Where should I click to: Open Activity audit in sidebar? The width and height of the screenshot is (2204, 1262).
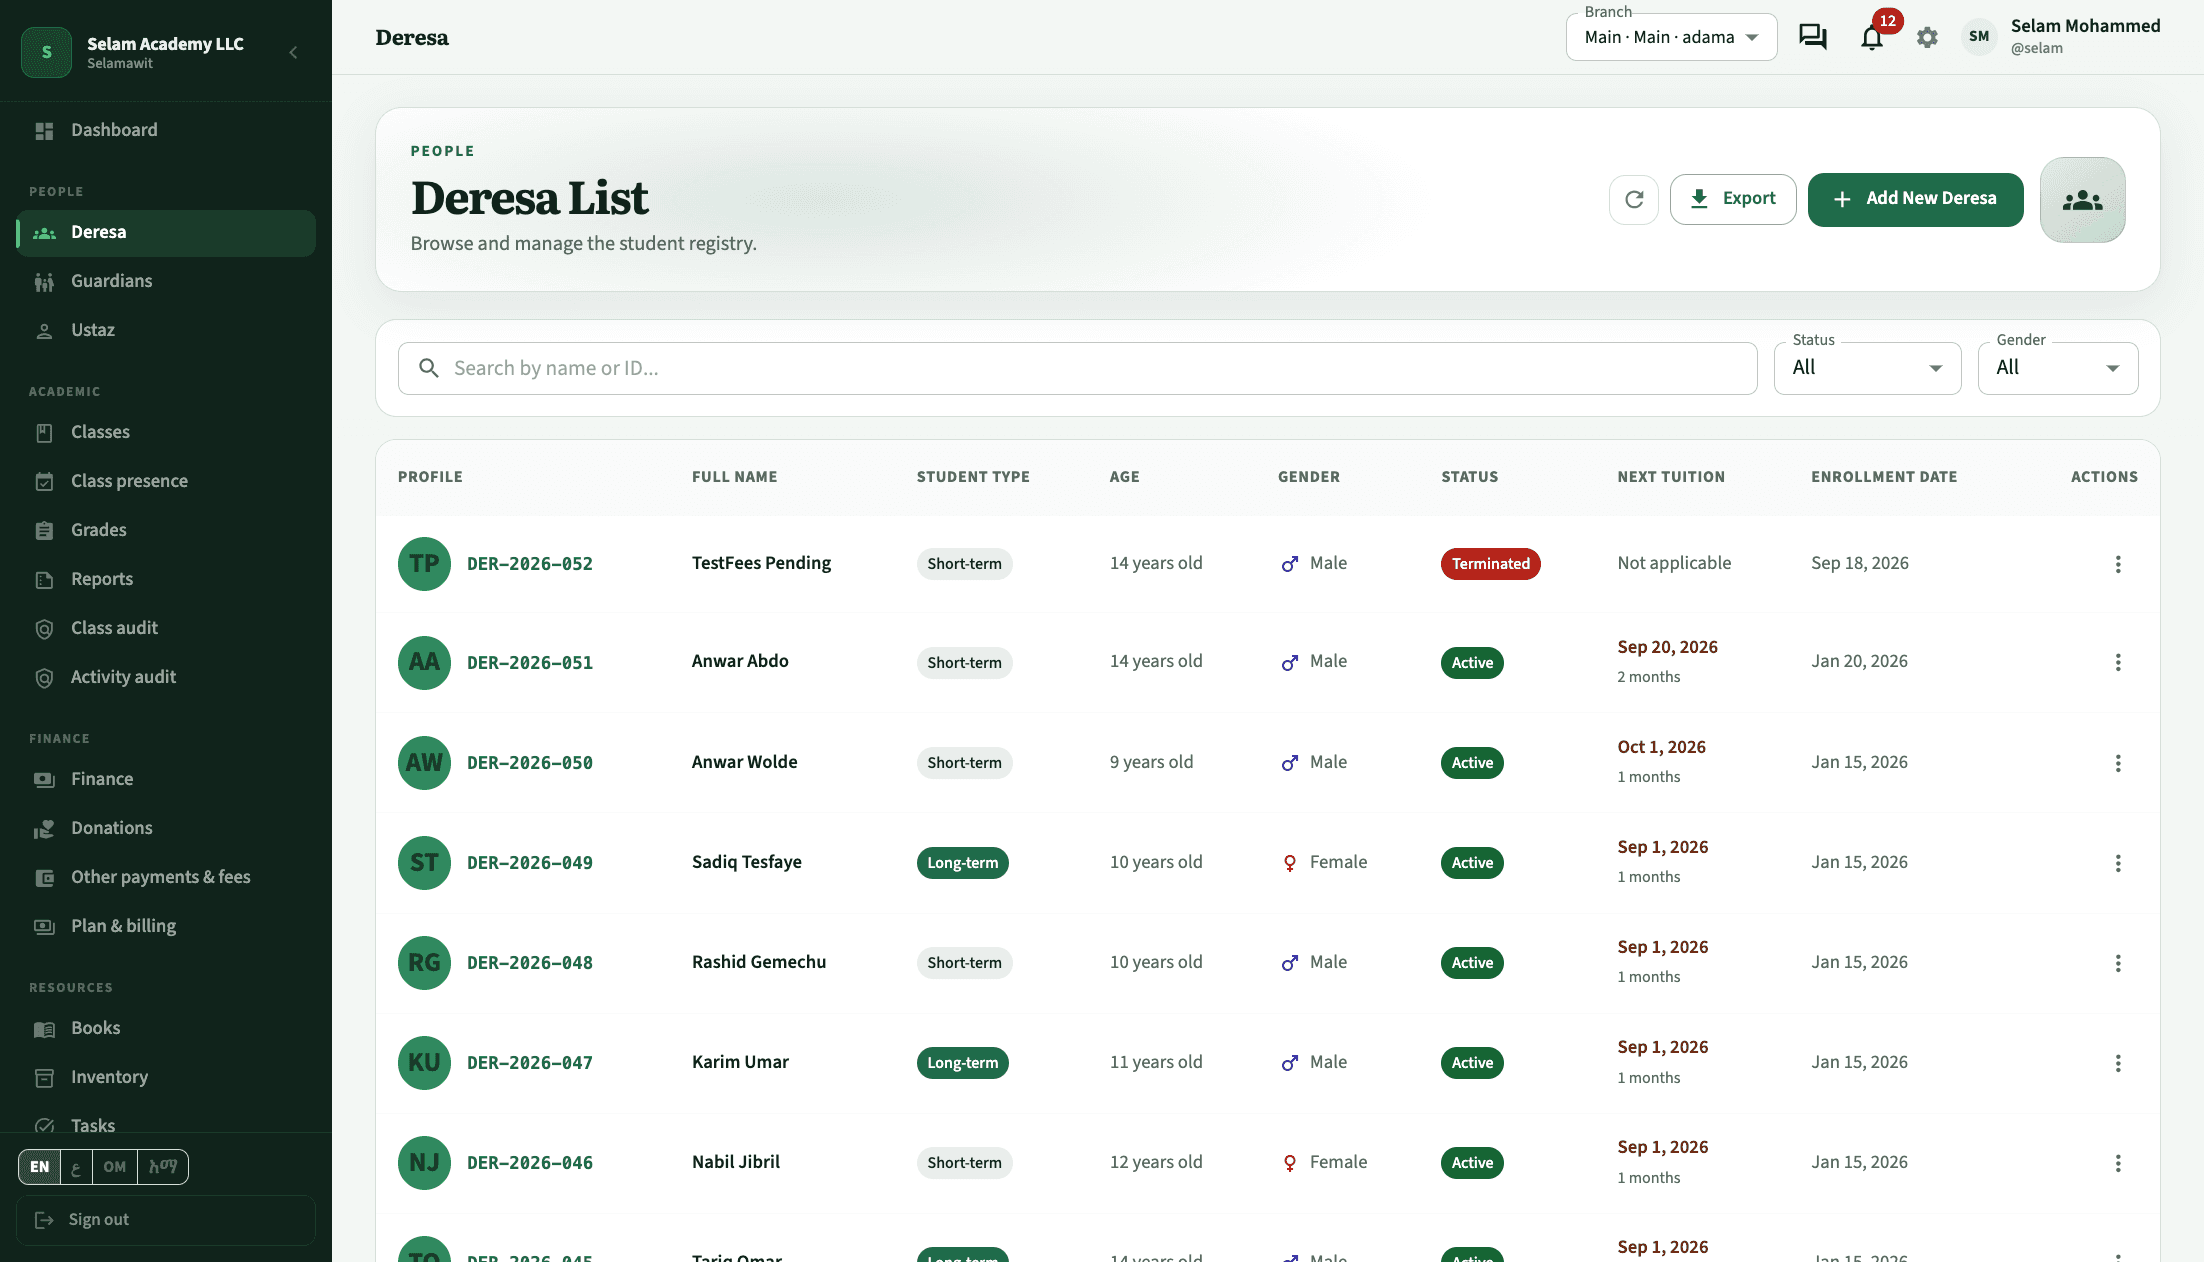pyautogui.click(x=166, y=677)
